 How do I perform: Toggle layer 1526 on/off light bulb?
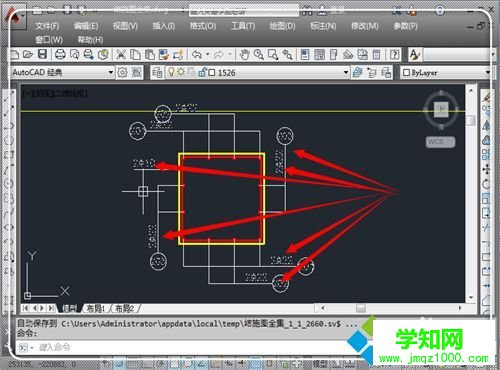[x=171, y=72]
